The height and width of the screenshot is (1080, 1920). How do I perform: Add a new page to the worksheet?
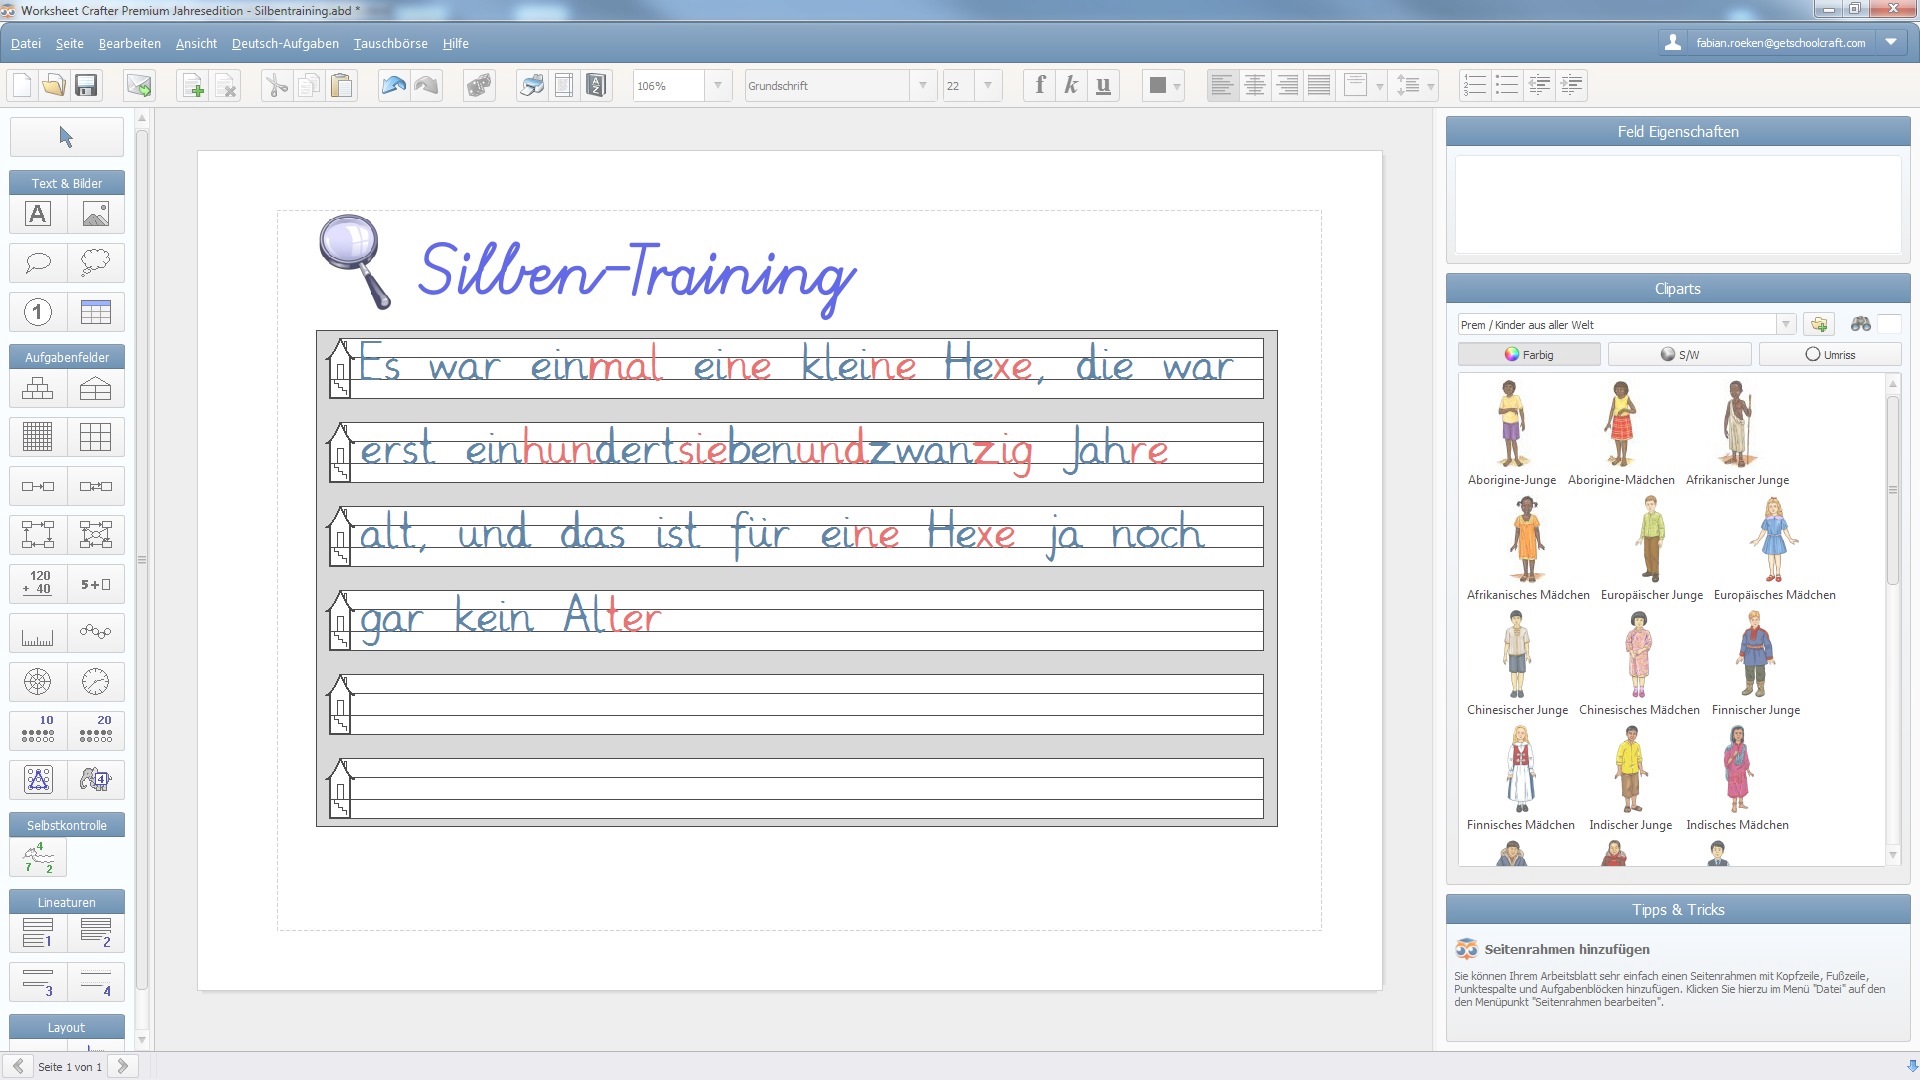(193, 86)
